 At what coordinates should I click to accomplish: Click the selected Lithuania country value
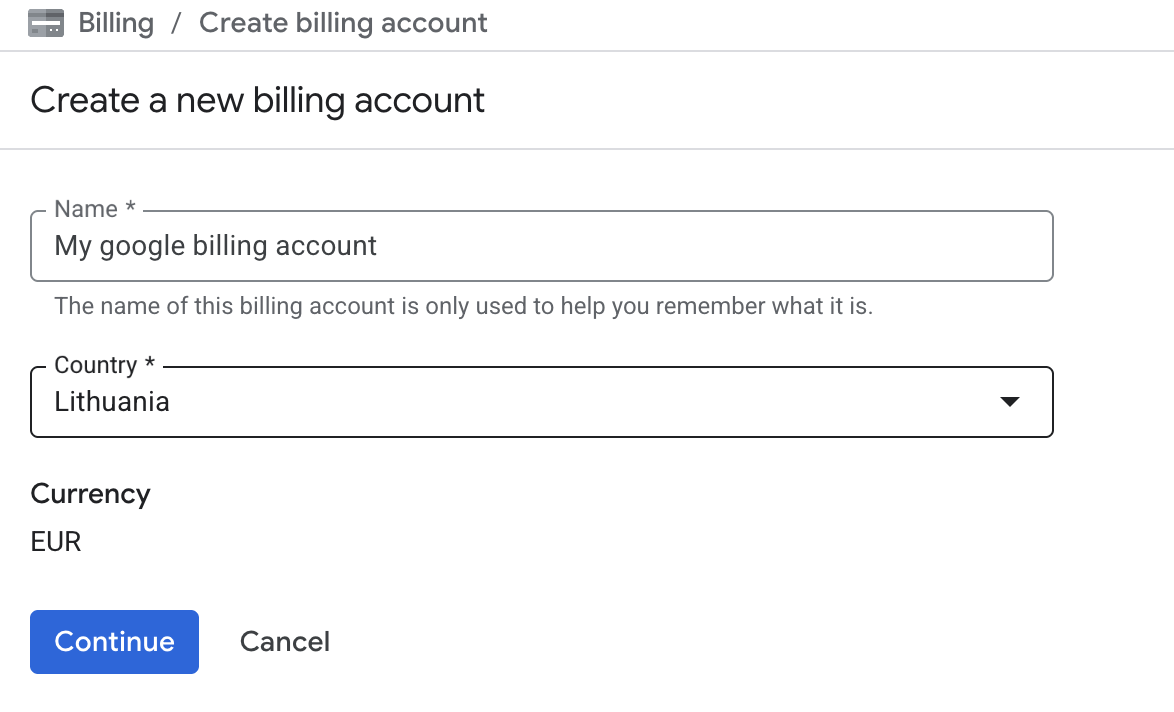(112, 402)
